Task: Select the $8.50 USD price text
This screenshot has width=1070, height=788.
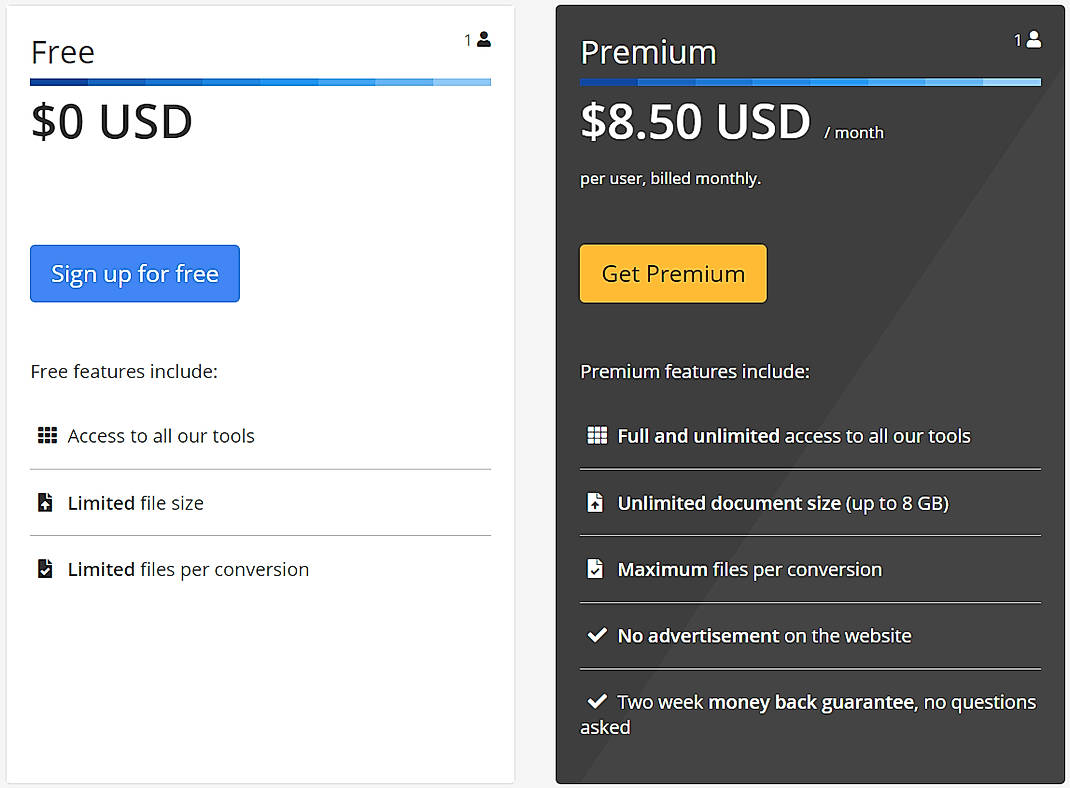Action: (695, 122)
